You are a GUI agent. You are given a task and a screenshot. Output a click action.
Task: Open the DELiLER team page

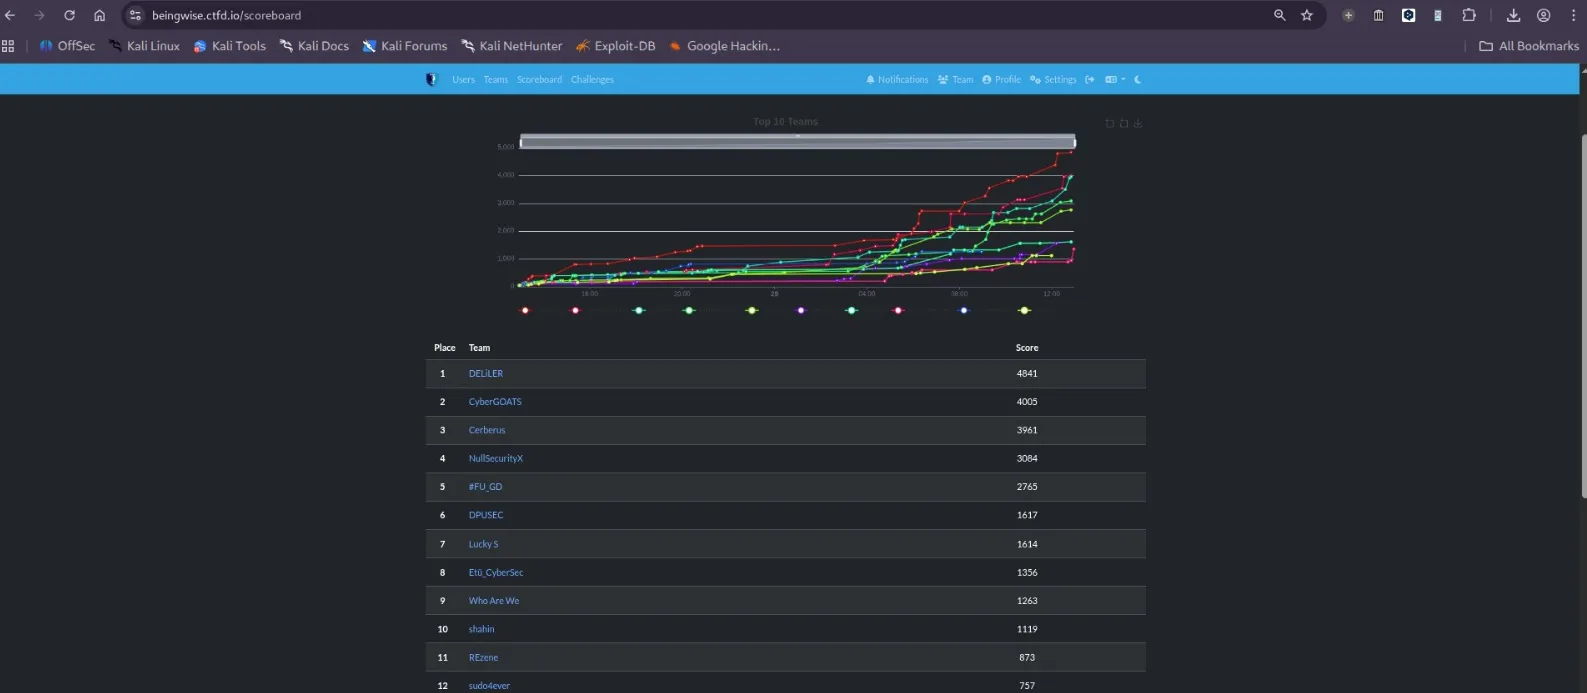(486, 373)
